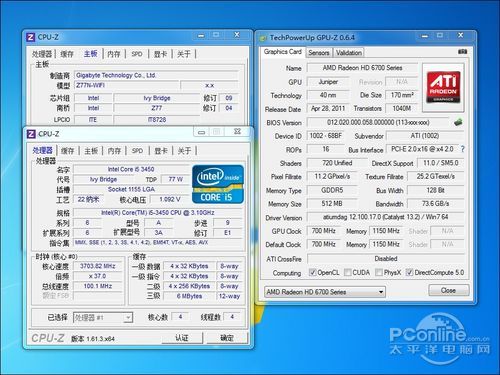The width and height of the screenshot is (500, 375).
Task: Switch to the Sensors tab in GPU-Z
Action: 319,53
